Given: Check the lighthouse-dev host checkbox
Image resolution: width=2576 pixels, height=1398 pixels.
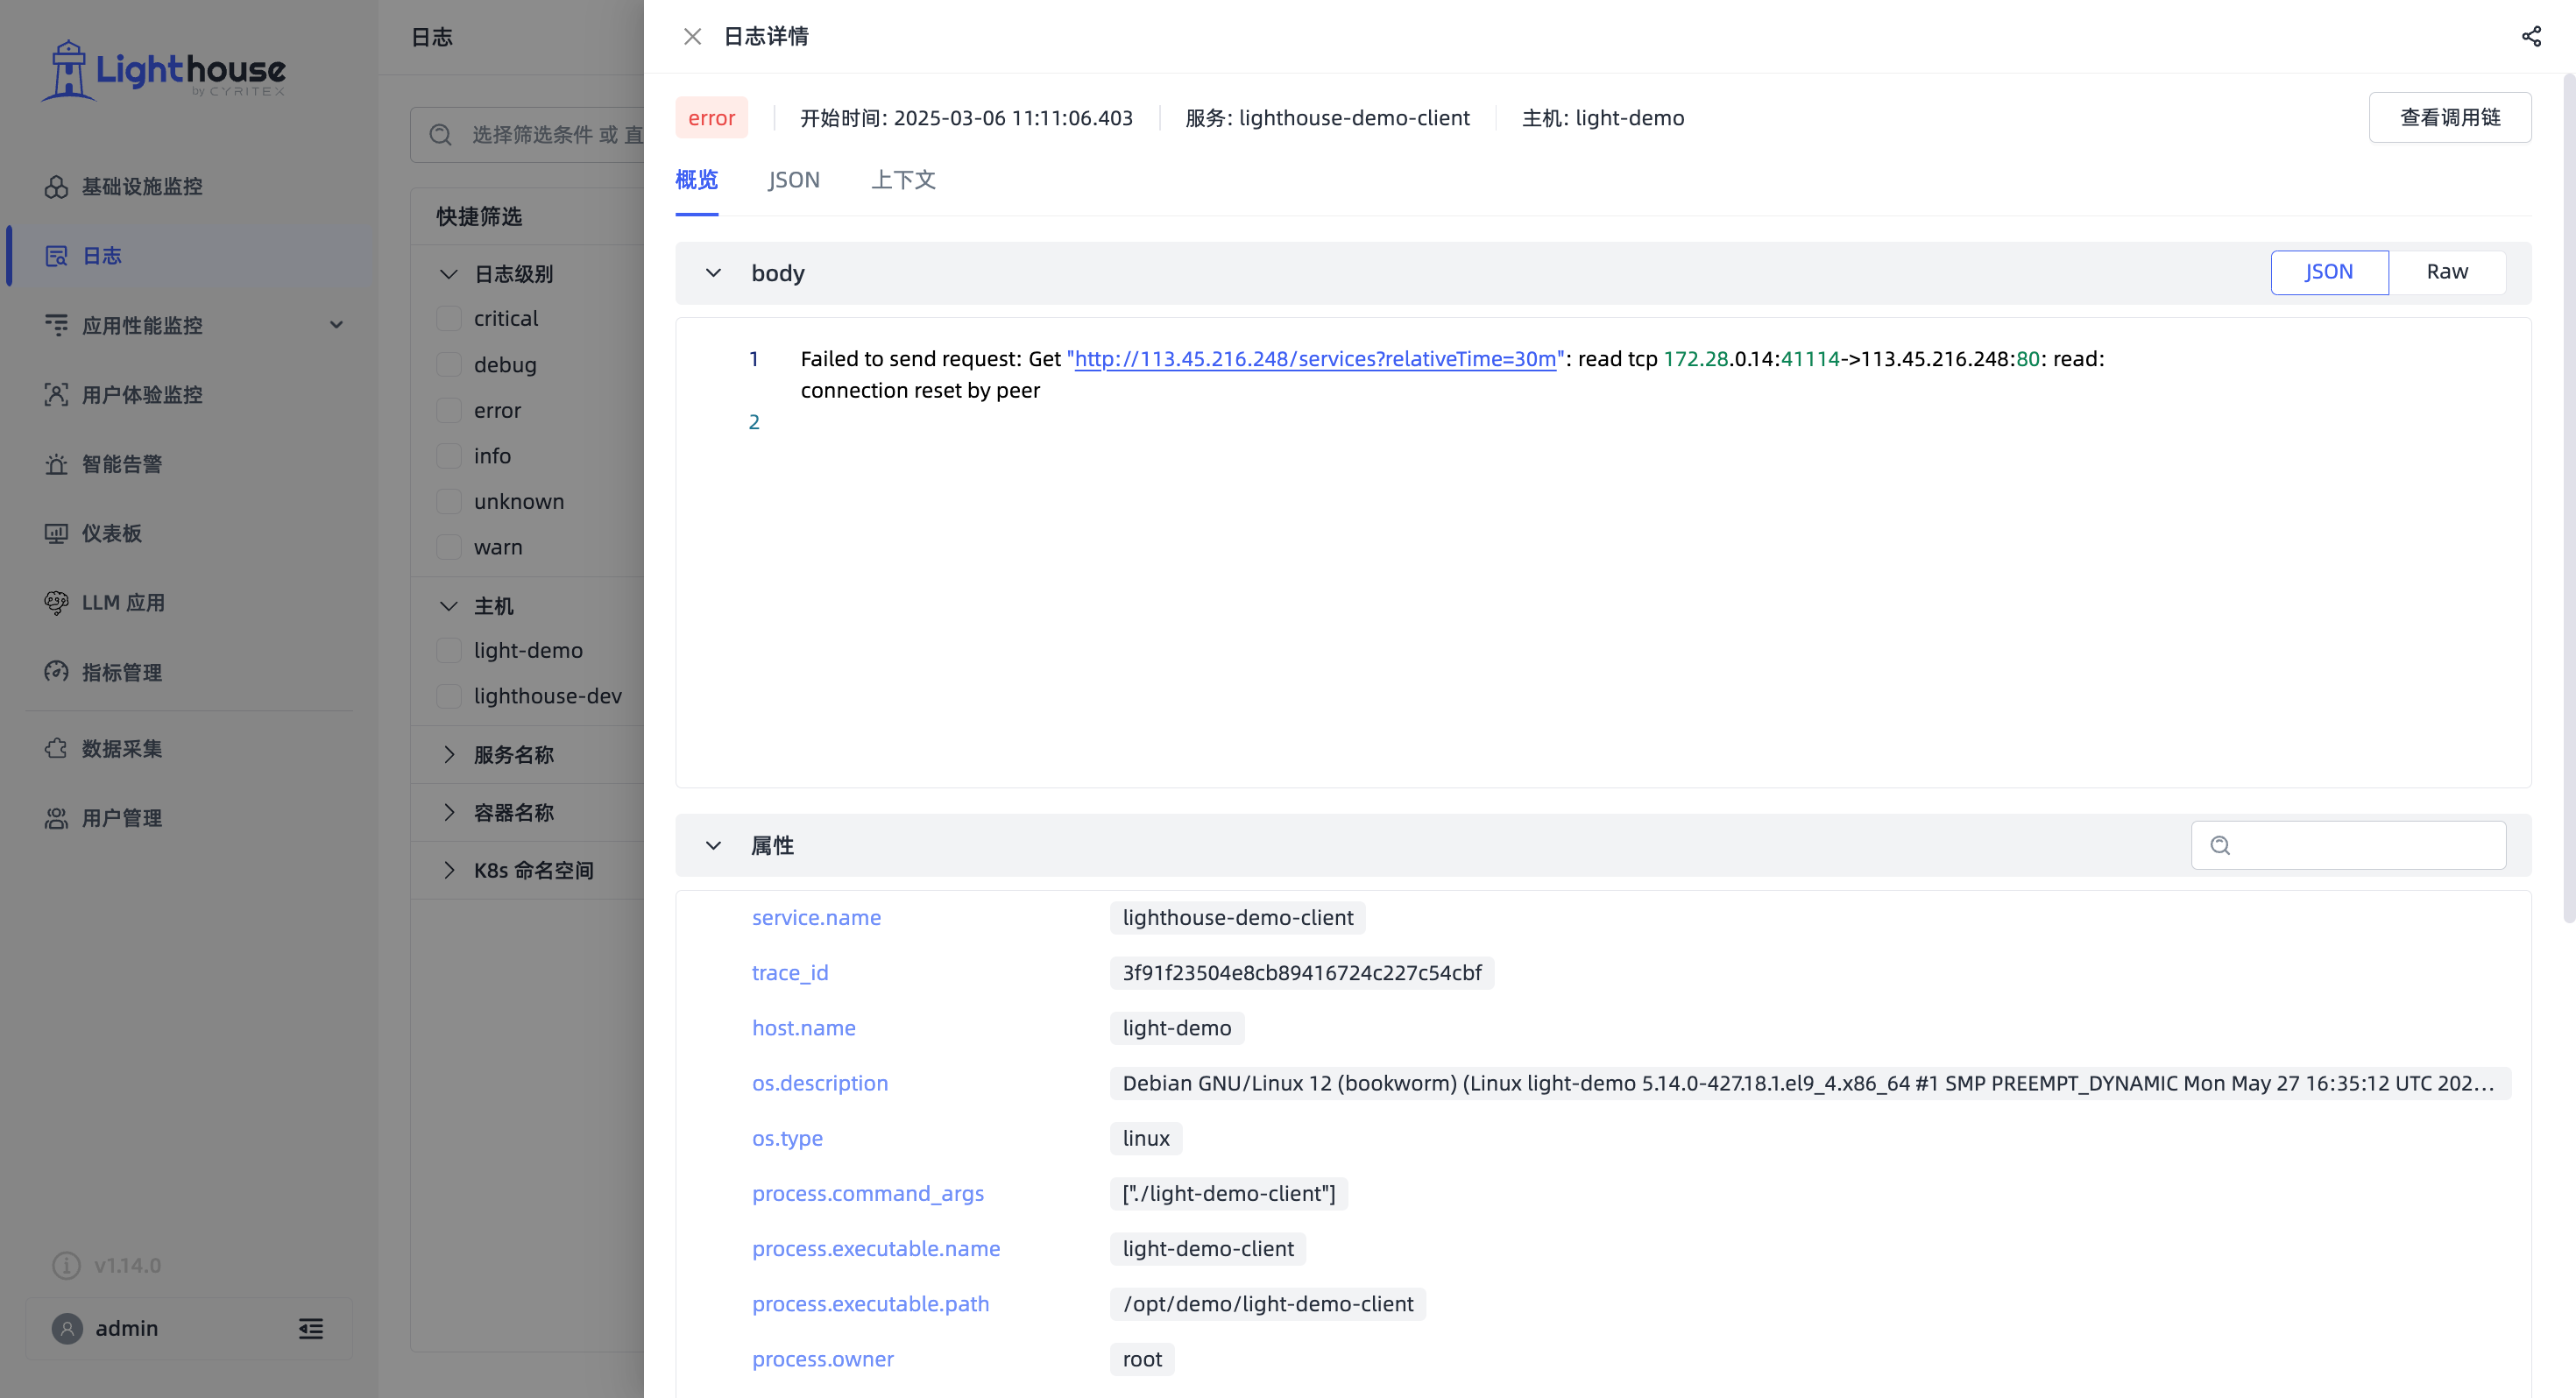Looking at the screenshot, I should coord(449,696).
